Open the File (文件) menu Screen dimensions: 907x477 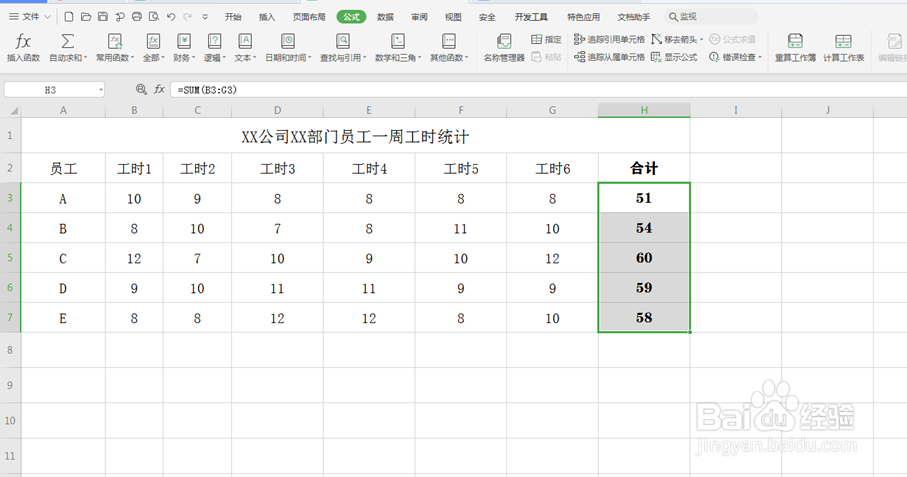(x=24, y=17)
